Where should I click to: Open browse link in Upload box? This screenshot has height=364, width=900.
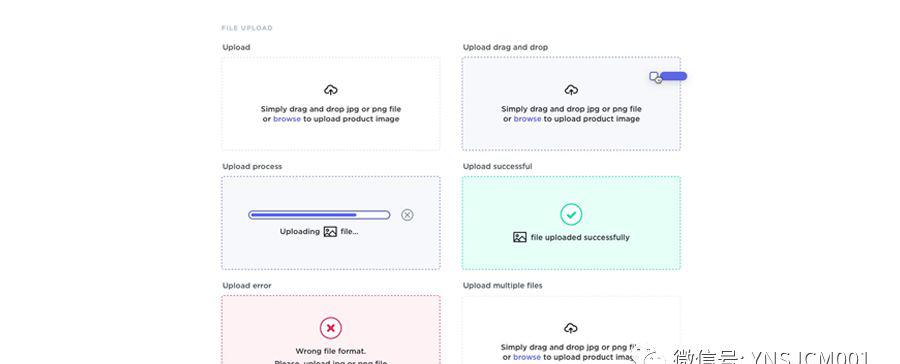(287, 119)
